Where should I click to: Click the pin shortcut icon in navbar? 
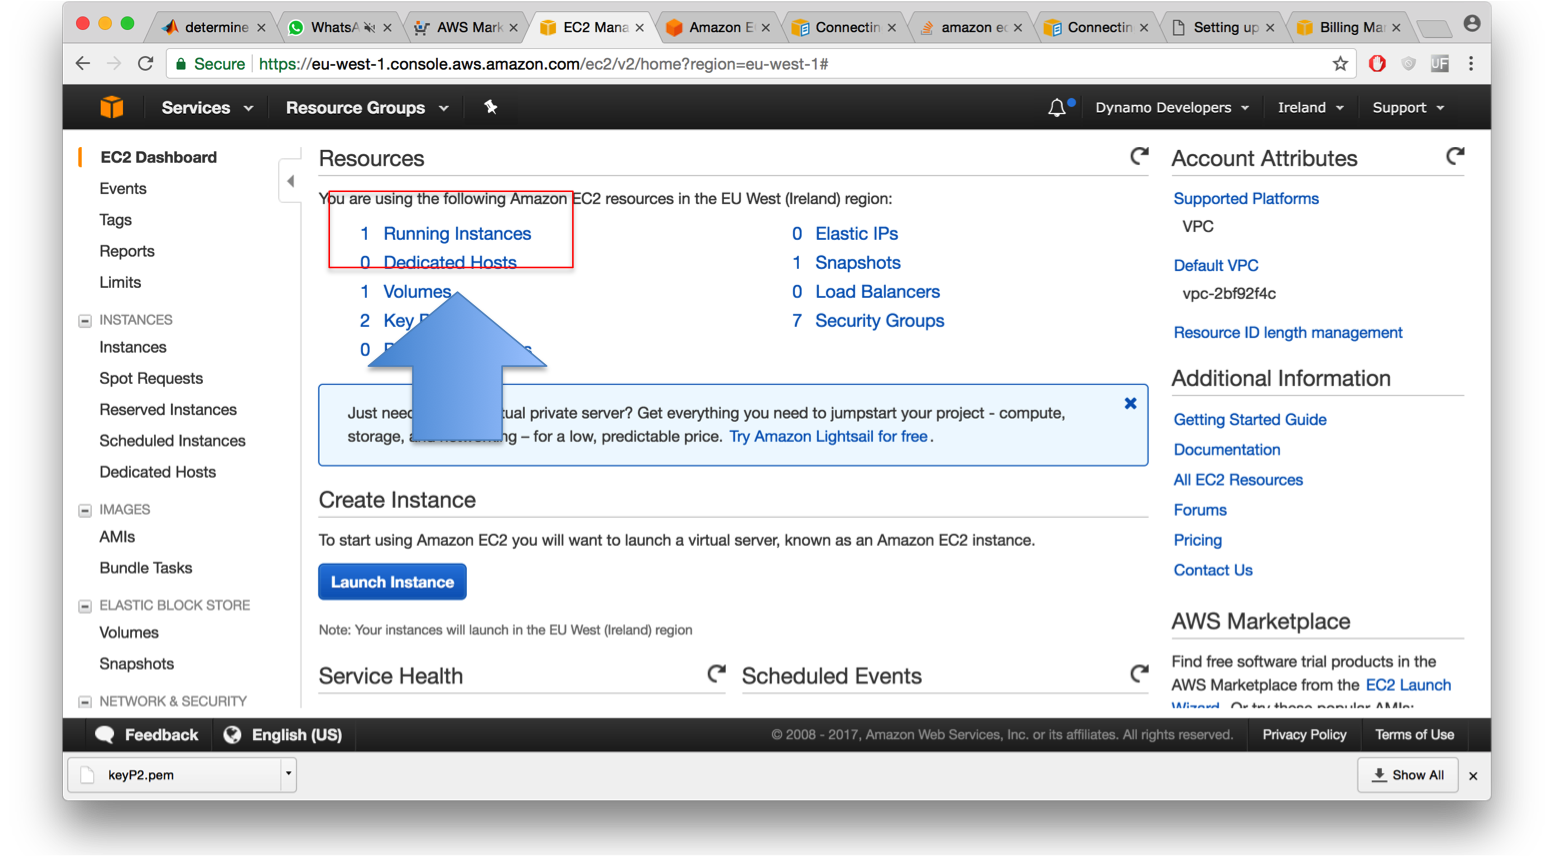pos(490,107)
